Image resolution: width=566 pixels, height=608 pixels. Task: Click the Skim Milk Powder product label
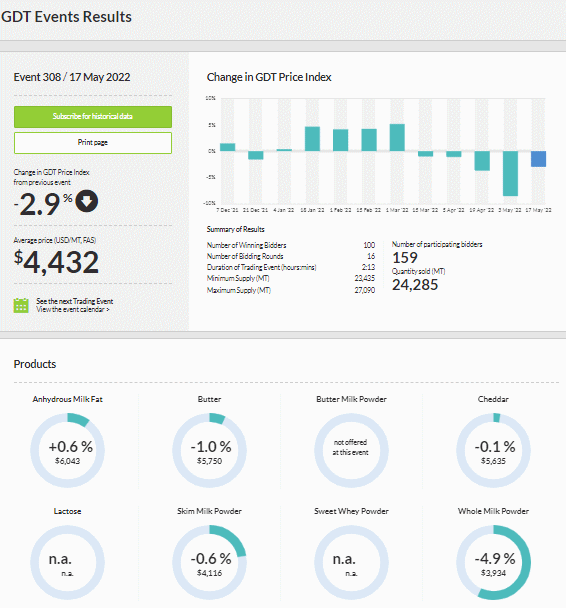click(209, 511)
